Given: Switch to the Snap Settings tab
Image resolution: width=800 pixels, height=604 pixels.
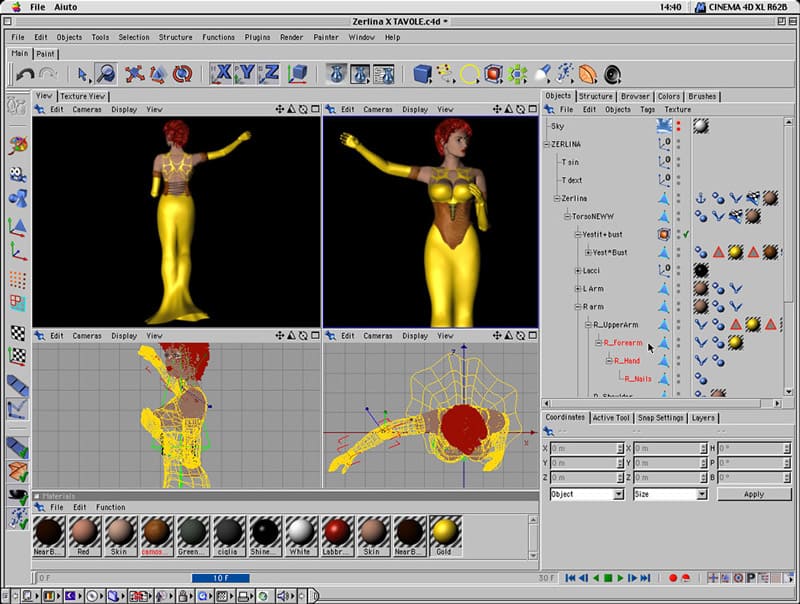Looking at the screenshot, I should click(660, 418).
